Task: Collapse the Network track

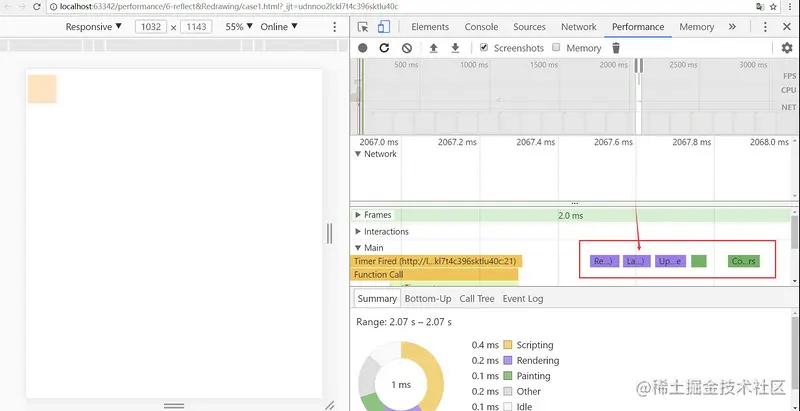Action: [x=358, y=154]
